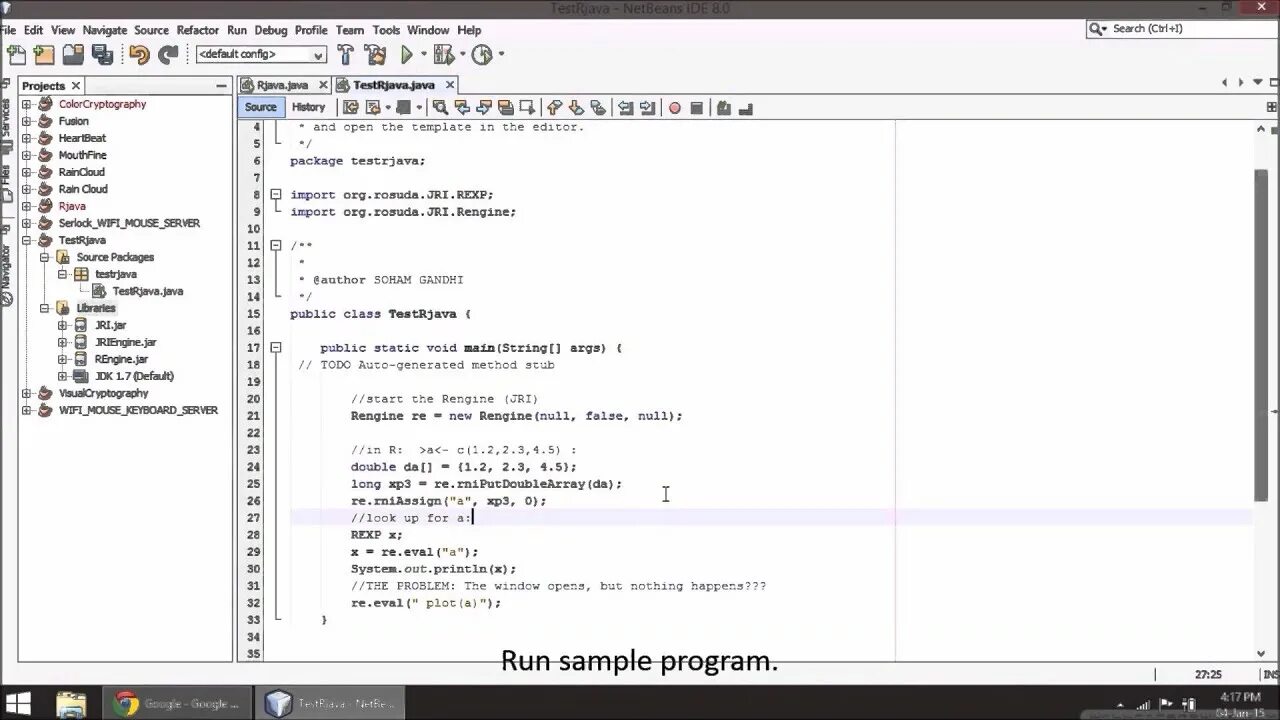
Task: Switch to Source view
Action: (x=260, y=108)
